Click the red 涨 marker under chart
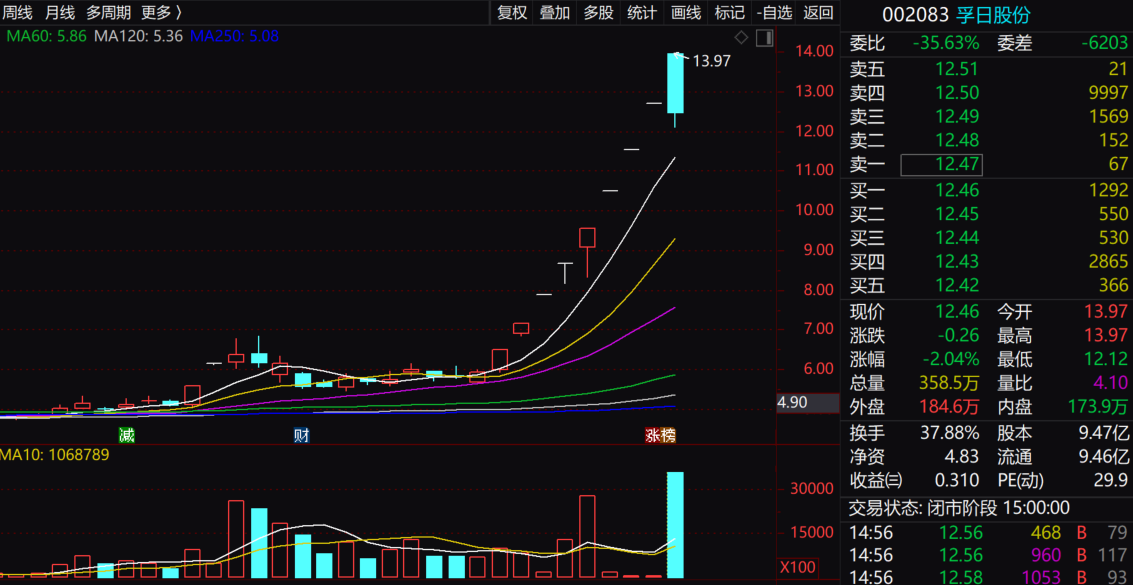The height and width of the screenshot is (585, 1133). tap(652, 435)
